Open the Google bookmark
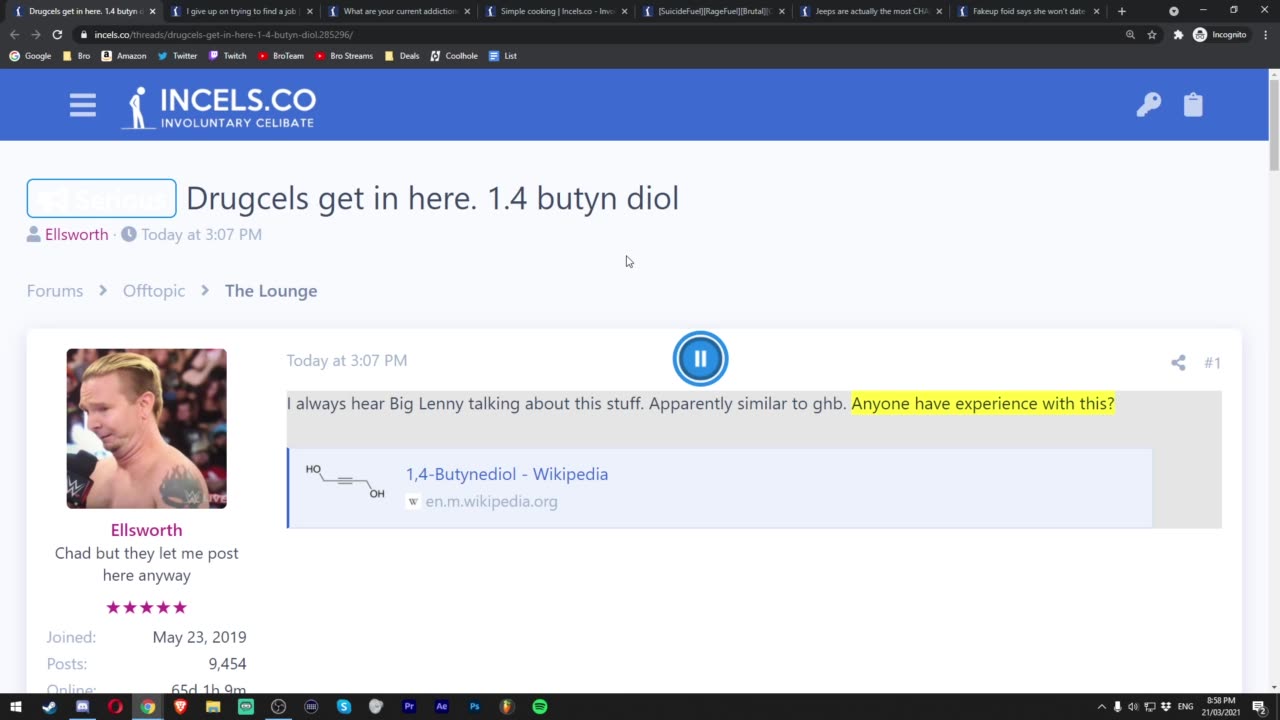The width and height of the screenshot is (1280, 720). 30,56
